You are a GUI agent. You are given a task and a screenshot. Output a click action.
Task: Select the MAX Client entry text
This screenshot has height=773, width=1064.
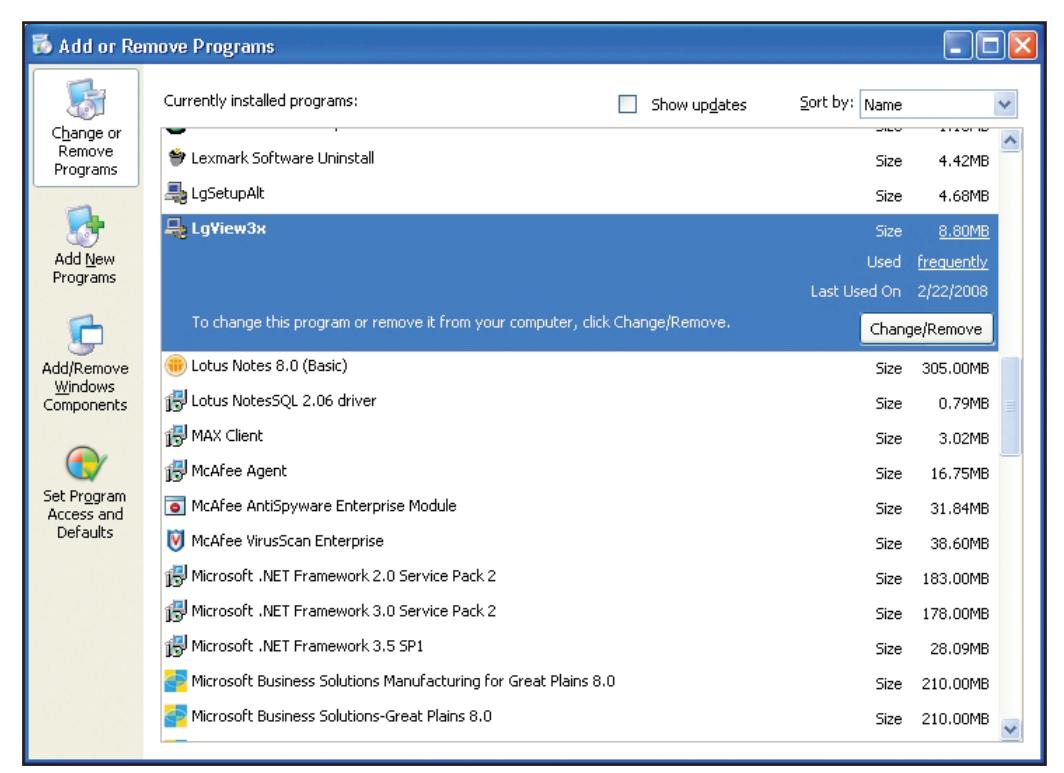coord(227,436)
